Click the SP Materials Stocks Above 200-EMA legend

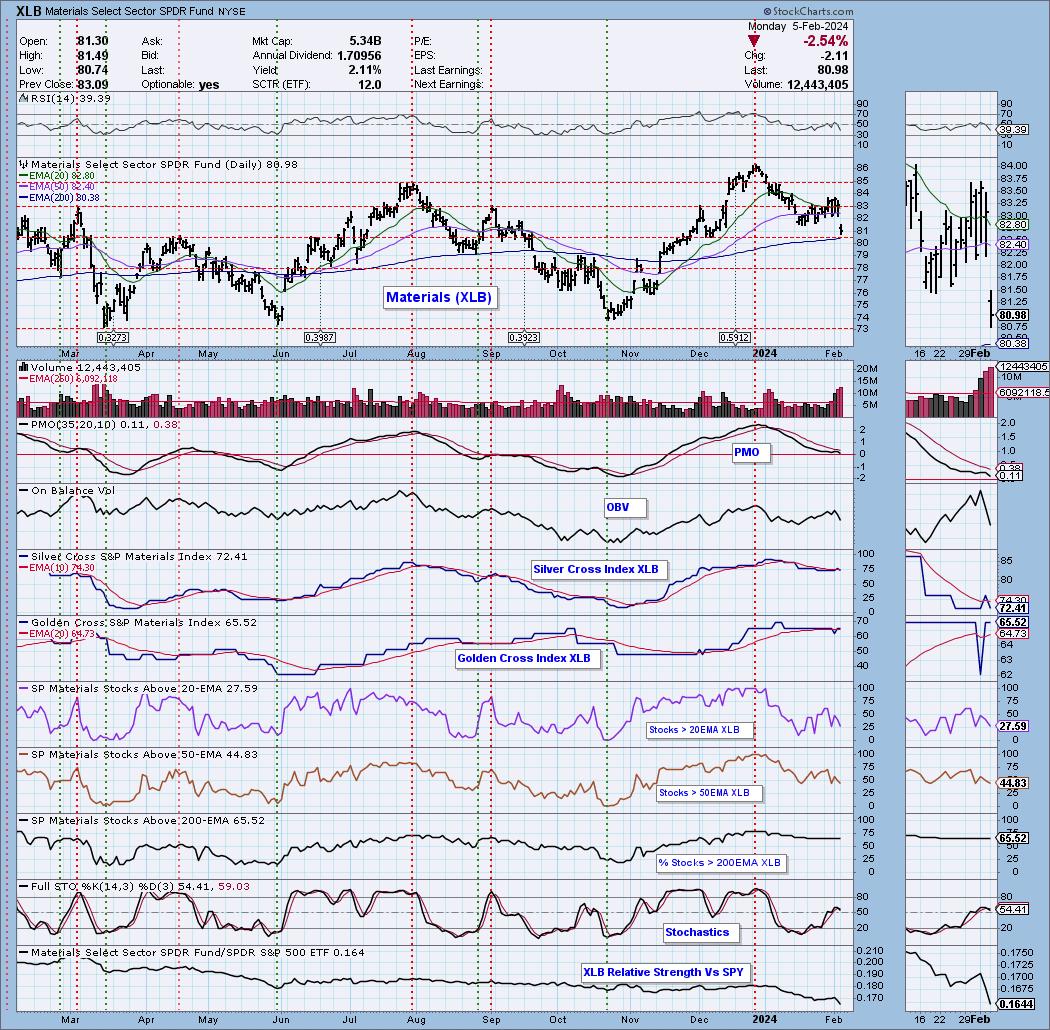tap(142, 820)
